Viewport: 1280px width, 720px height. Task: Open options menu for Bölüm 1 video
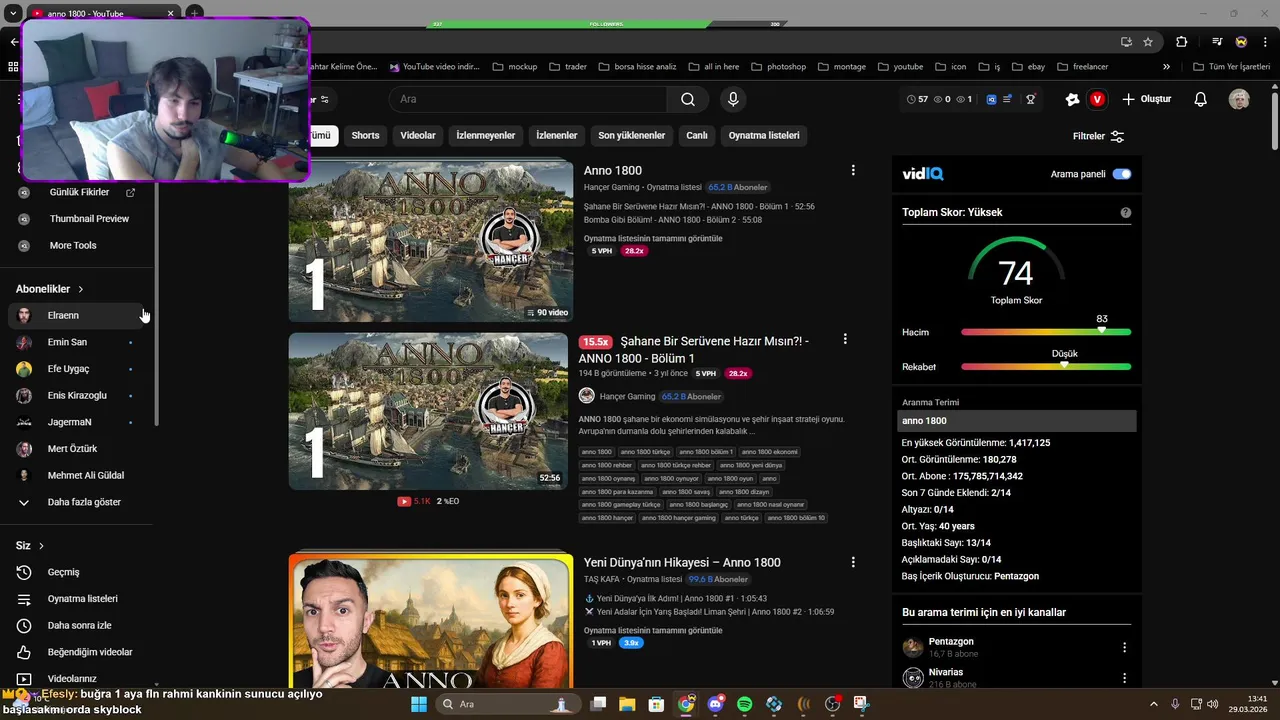tap(845, 339)
